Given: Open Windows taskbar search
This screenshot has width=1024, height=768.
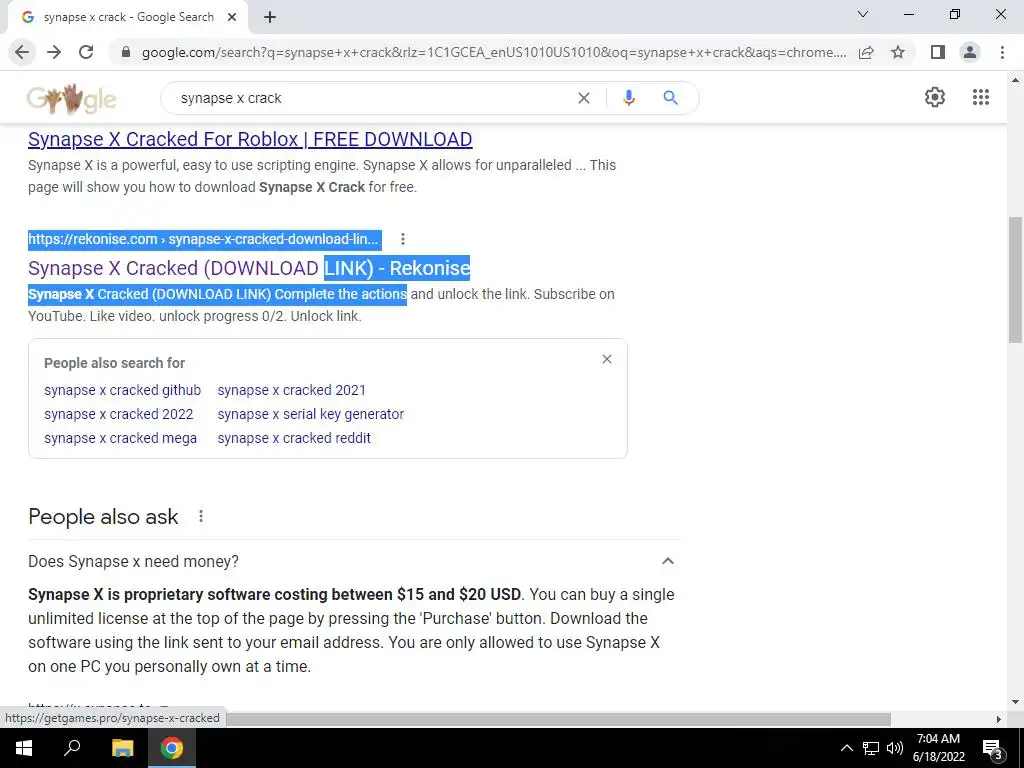Looking at the screenshot, I should click(x=72, y=748).
